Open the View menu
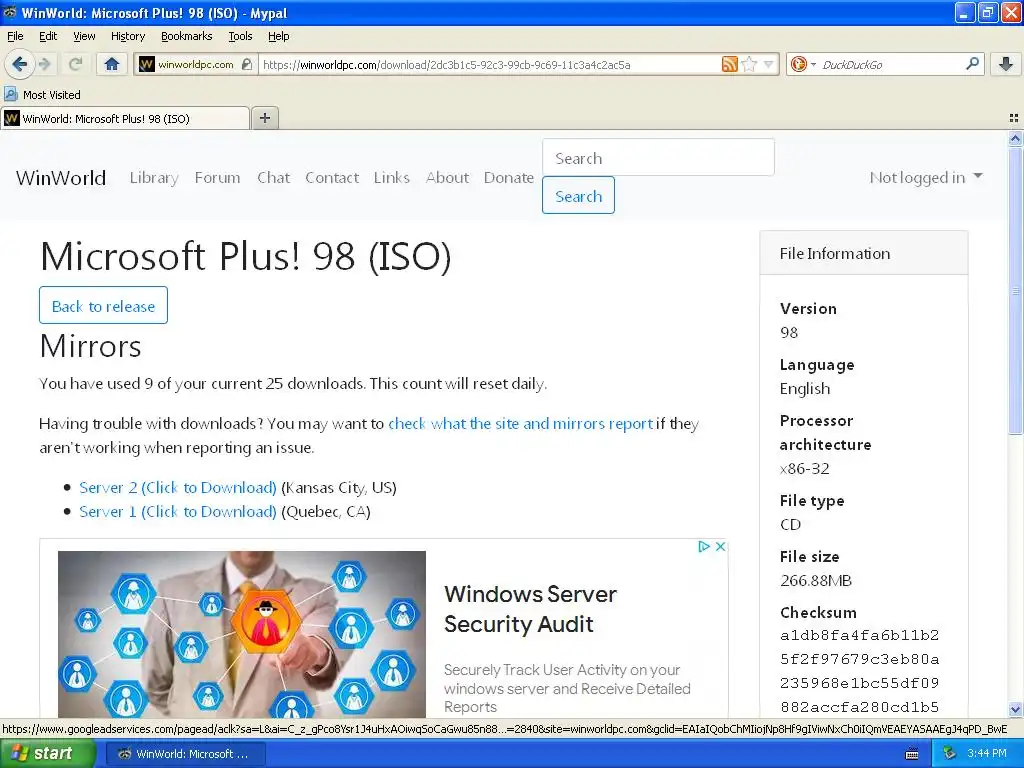This screenshot has height=768, width=1024. tap(84, 36)
